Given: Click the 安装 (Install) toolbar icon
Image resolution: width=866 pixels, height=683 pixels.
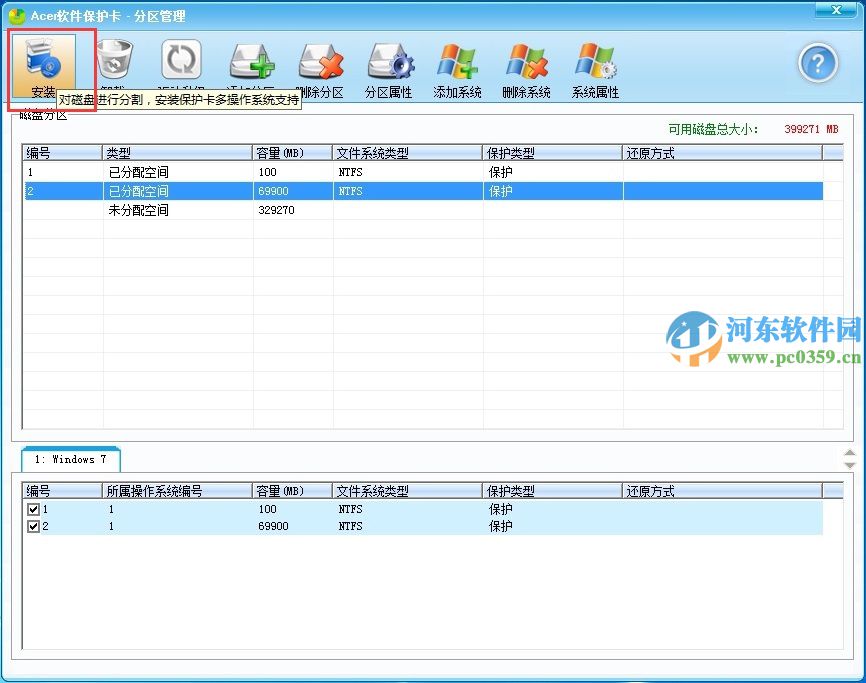Looking at the screenshot, I should click(x=43, y=67).
